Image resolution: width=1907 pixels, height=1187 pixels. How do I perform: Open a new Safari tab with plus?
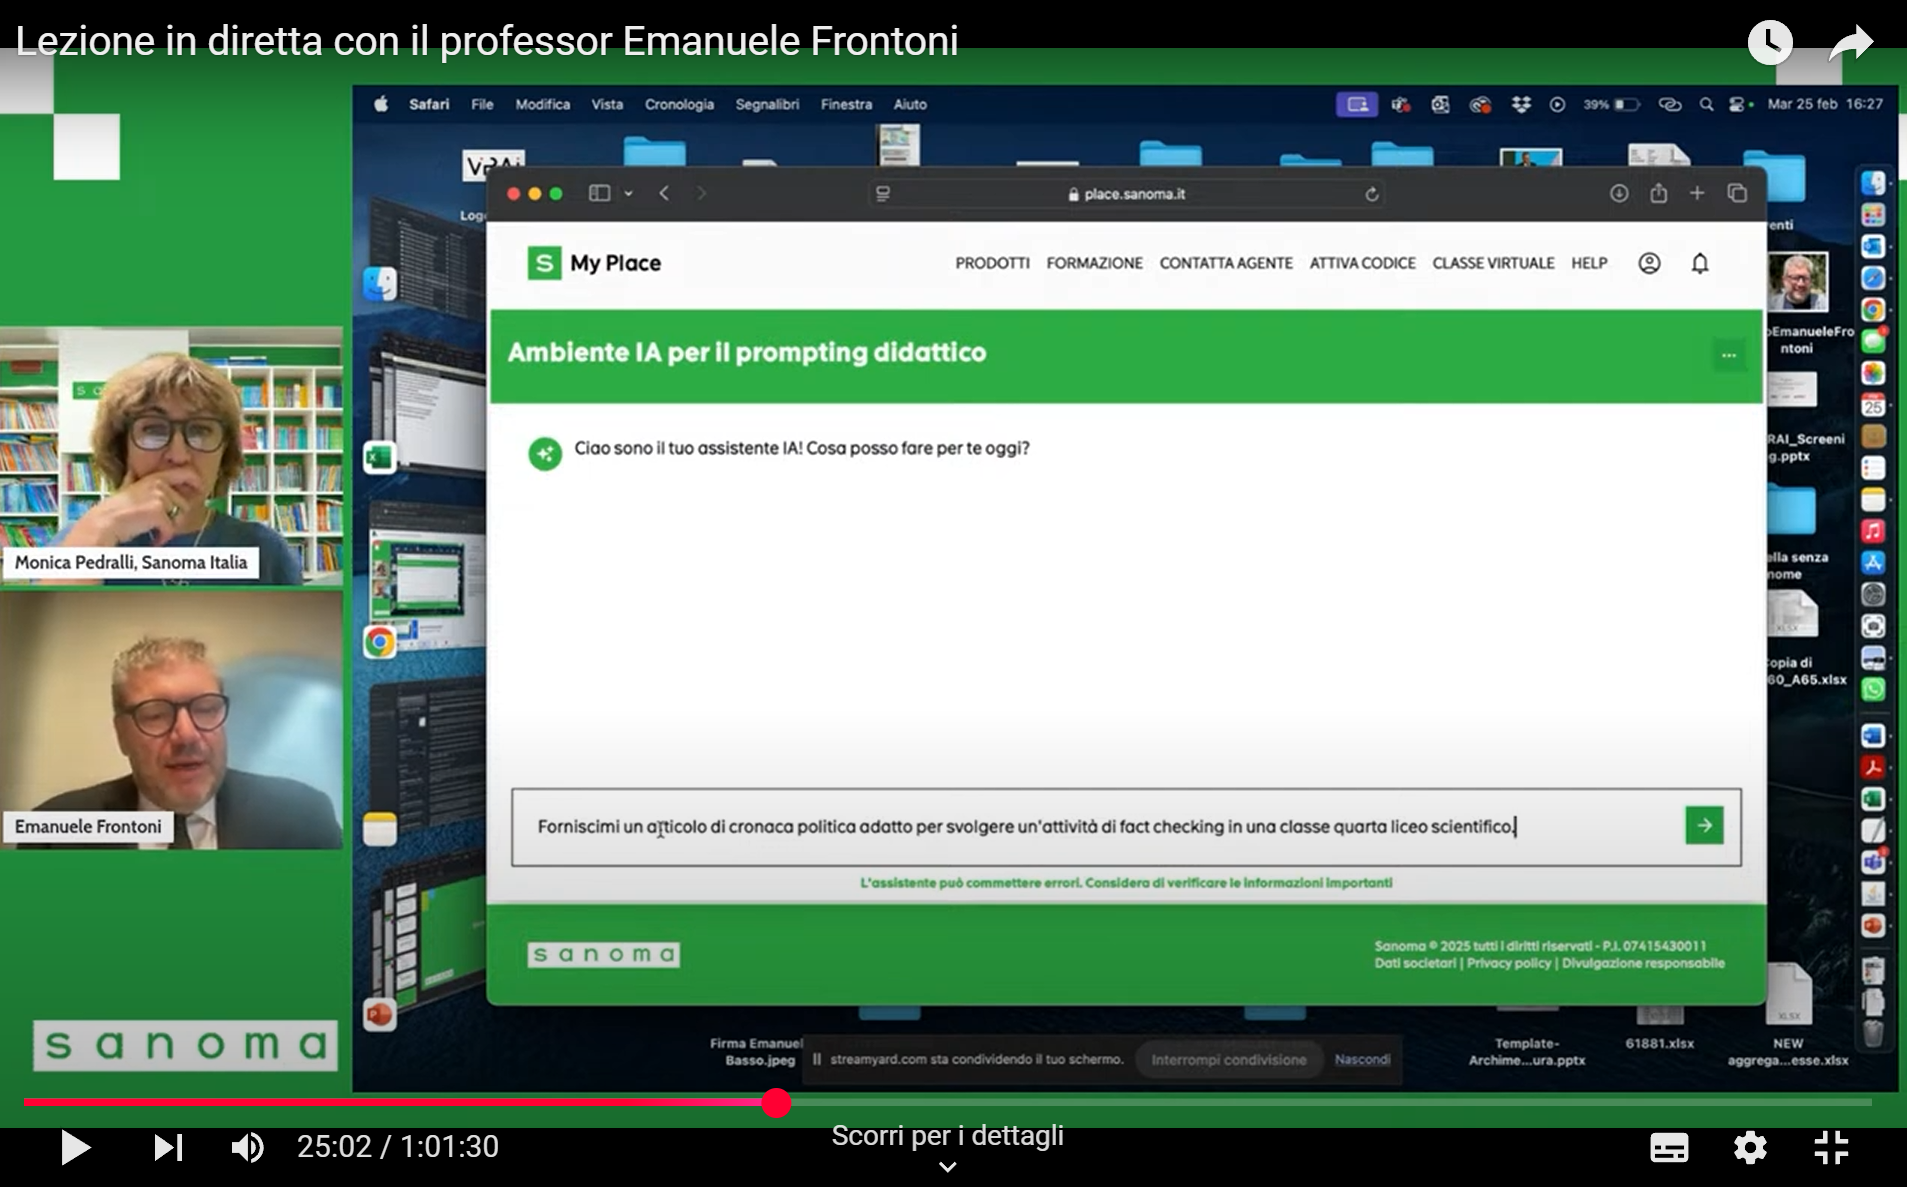(1697, 193)
